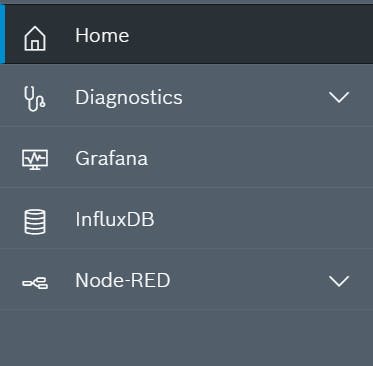Viewport: 373px width, 366px height.
Task: Go to the Home menu label
Action: (102, 35)
